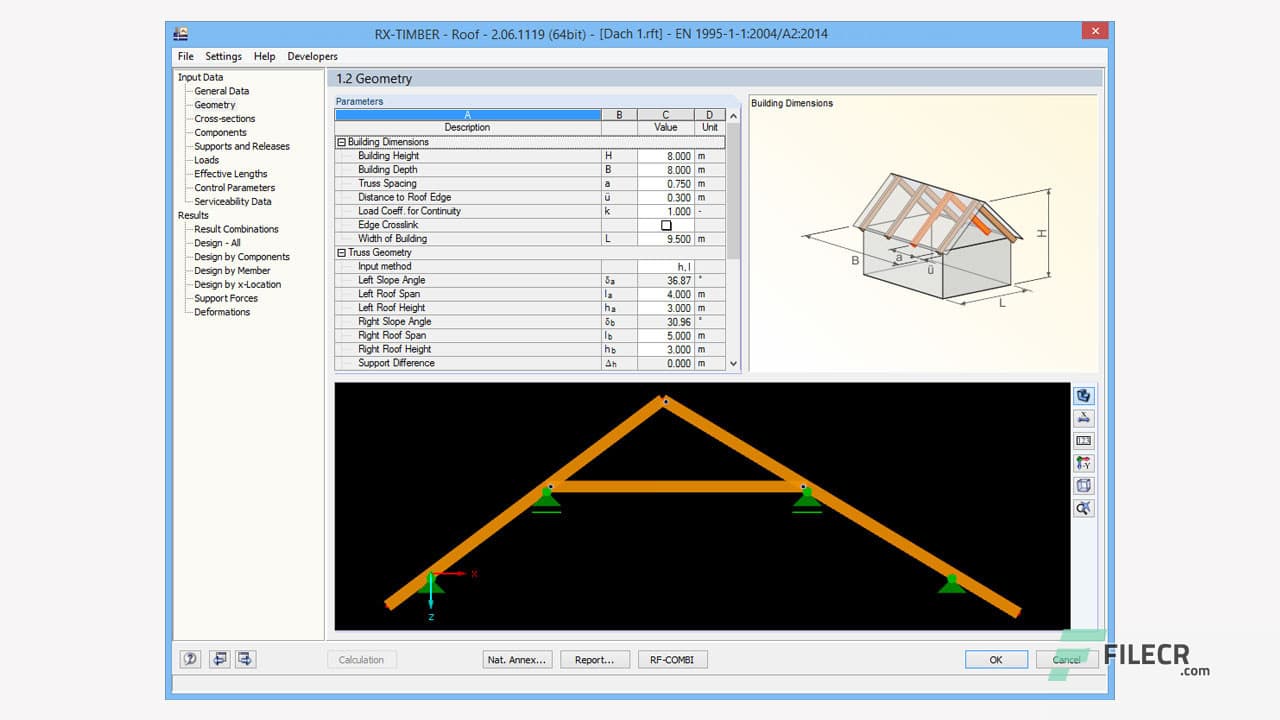Go to previous input window using left arrow icon
1280x720 pixels.
click(218, 659)
